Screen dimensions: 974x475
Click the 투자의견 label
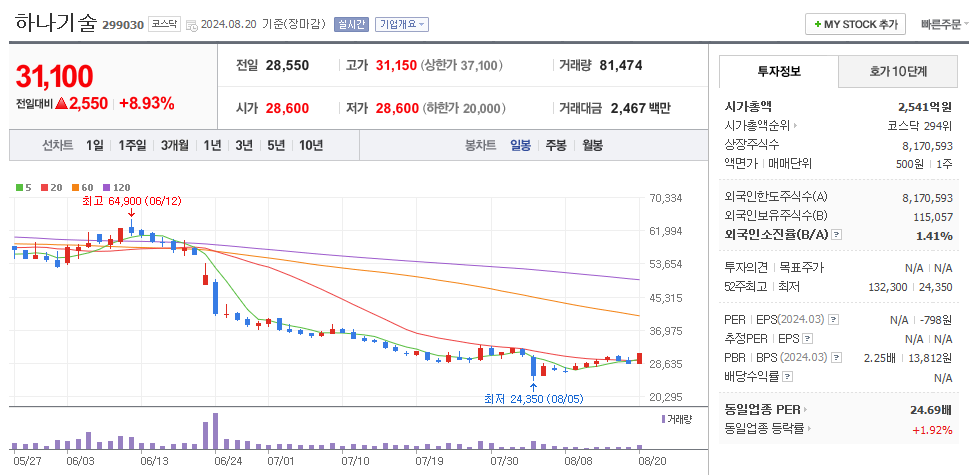(745, 268)
